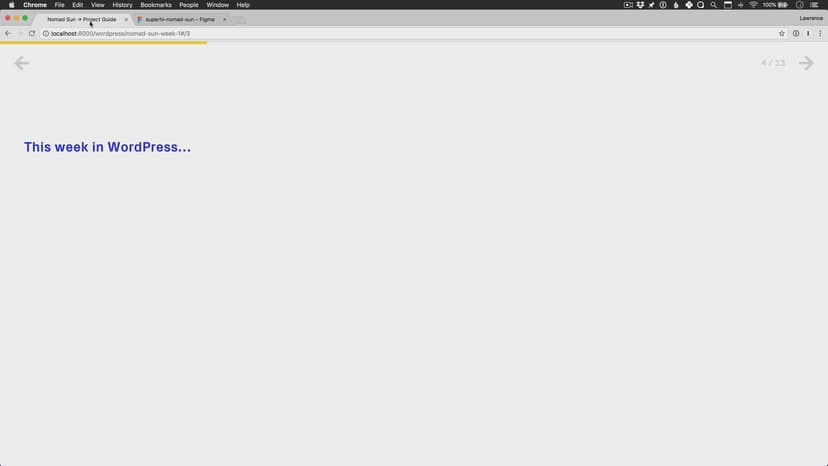Screen dimensions: 828x466
Task: Open the Dropbox menu bar icon
Action: pos(640,5)
